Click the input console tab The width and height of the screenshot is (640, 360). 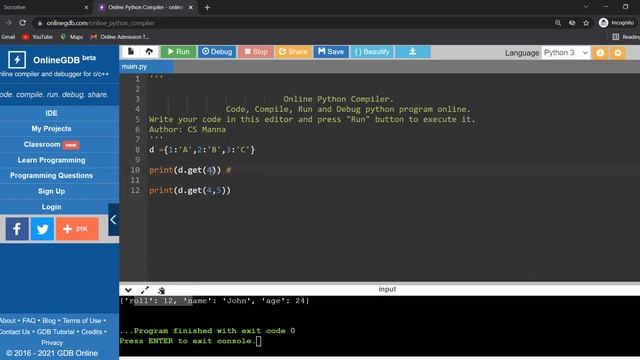tap(387, 289)
